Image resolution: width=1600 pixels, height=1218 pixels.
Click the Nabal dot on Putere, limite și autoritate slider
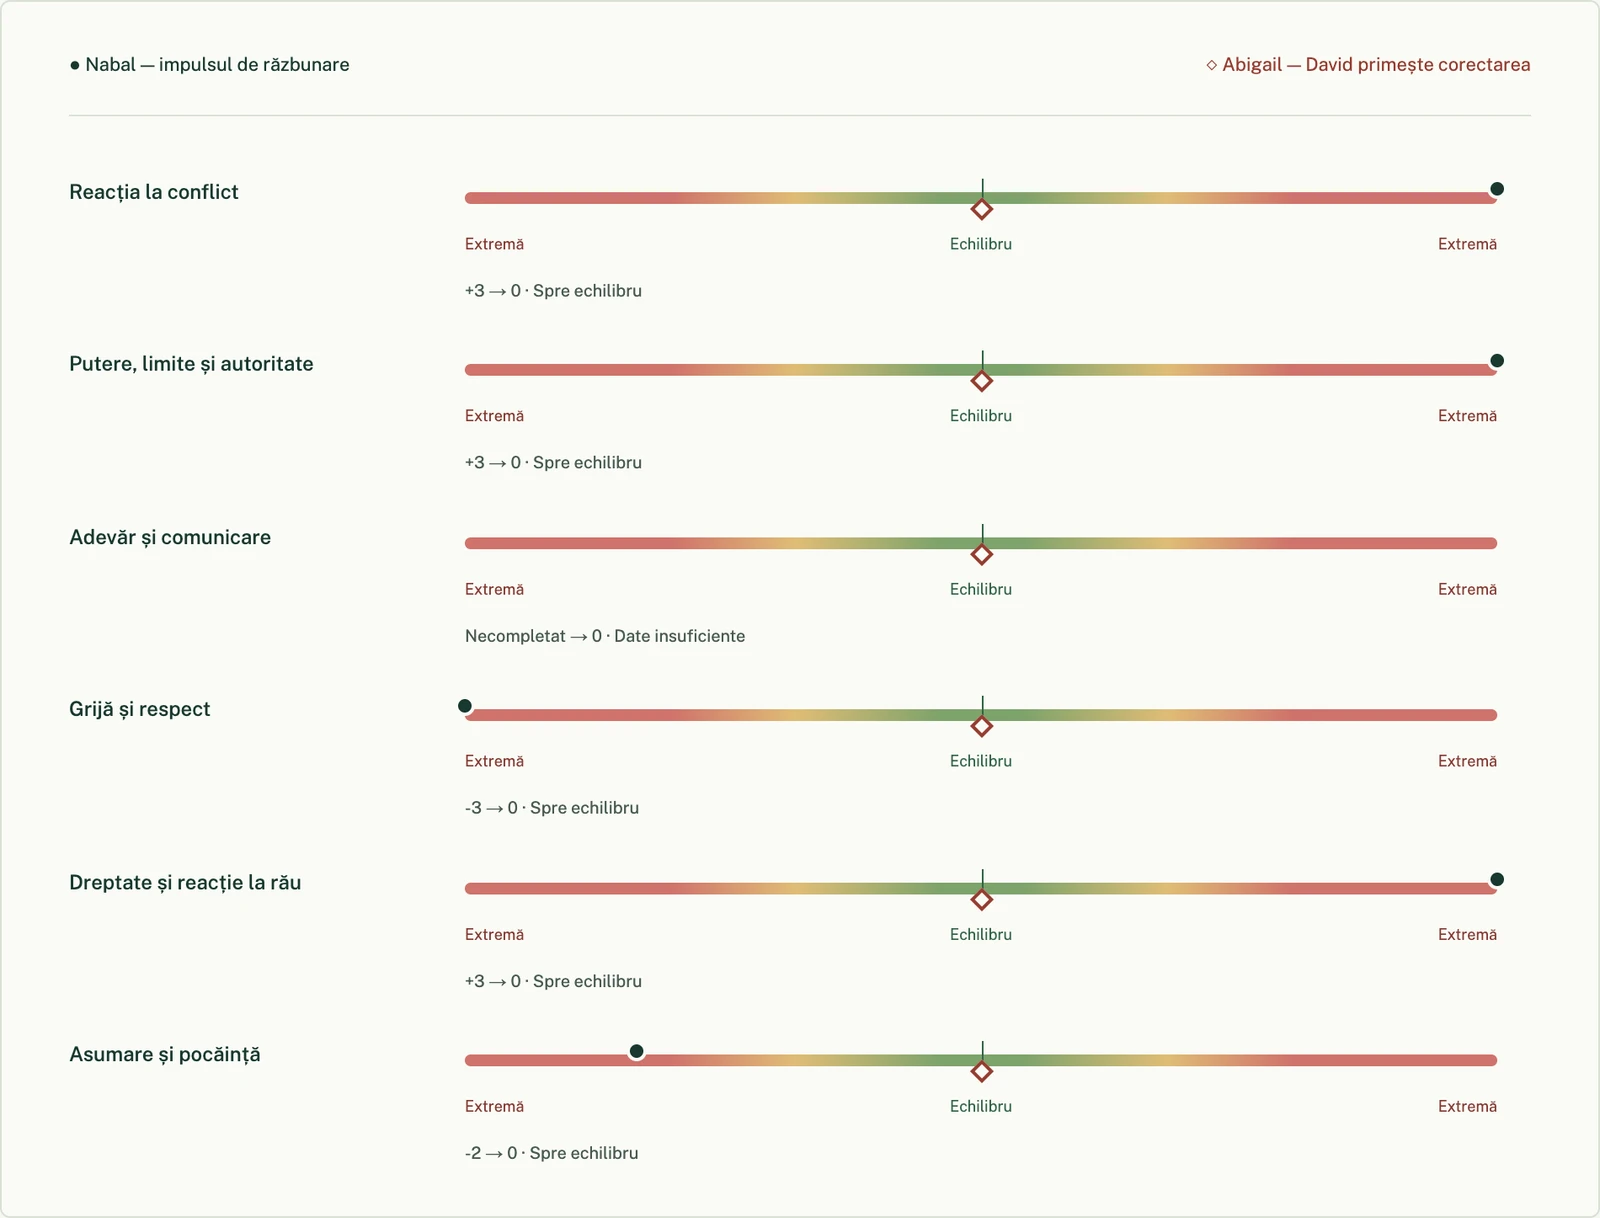(x=1497, y=361)
